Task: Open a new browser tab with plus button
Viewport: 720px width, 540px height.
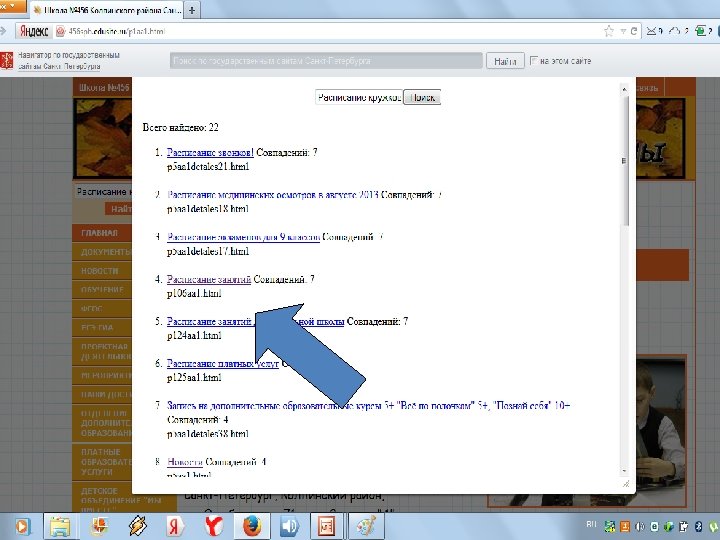Action: [192, 10]
